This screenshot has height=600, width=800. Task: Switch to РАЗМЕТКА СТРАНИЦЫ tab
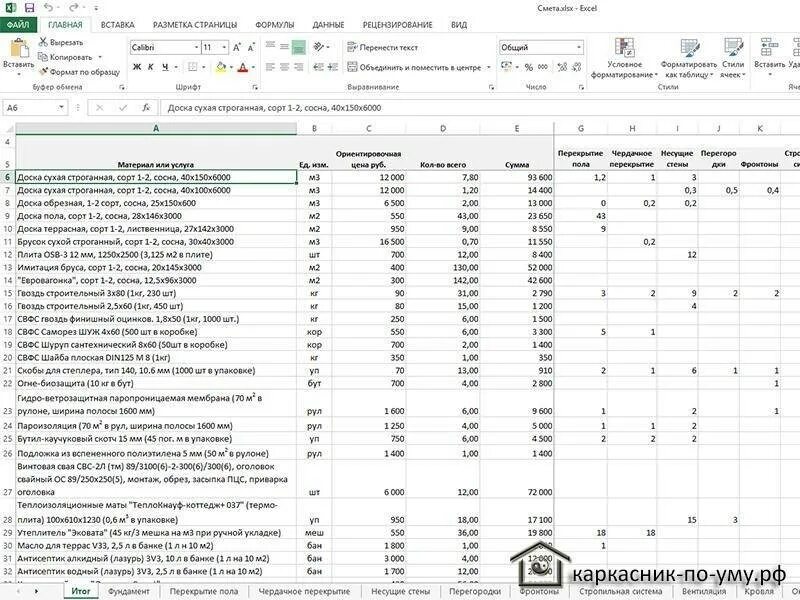(x=195, y=24)
